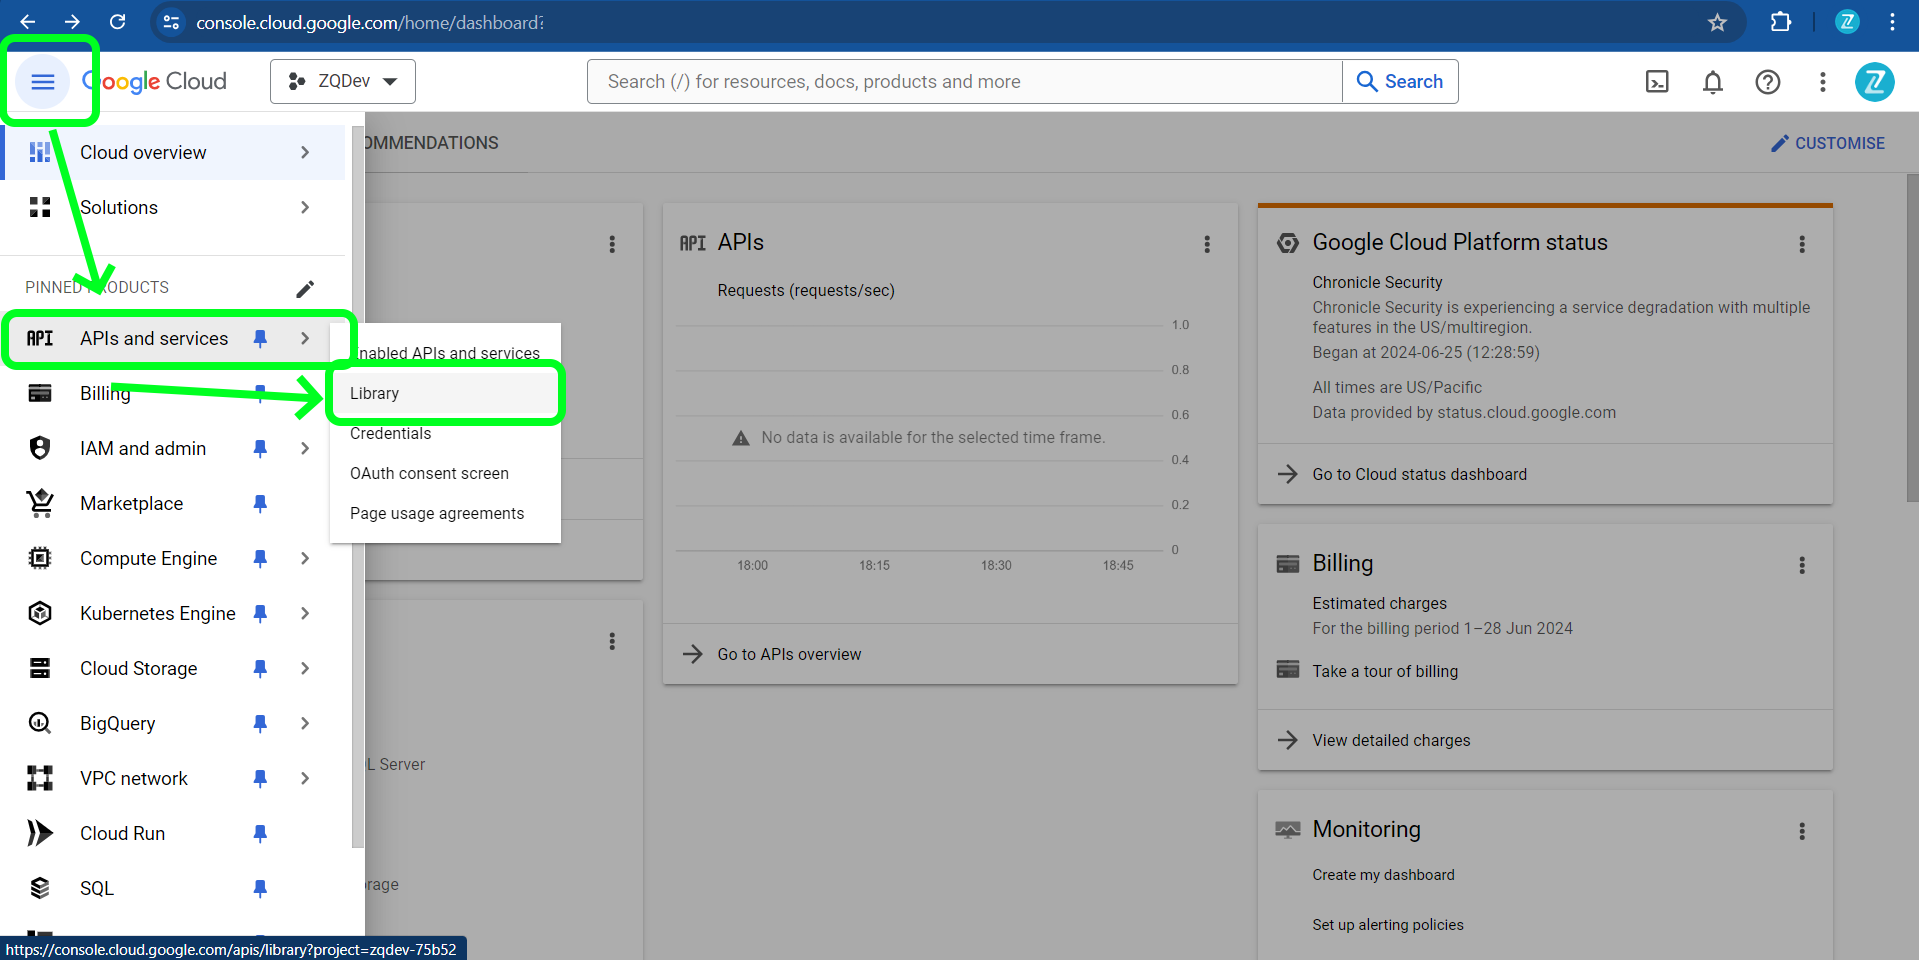Open browser extensions puzzle icon

(x=1780, y=22)
